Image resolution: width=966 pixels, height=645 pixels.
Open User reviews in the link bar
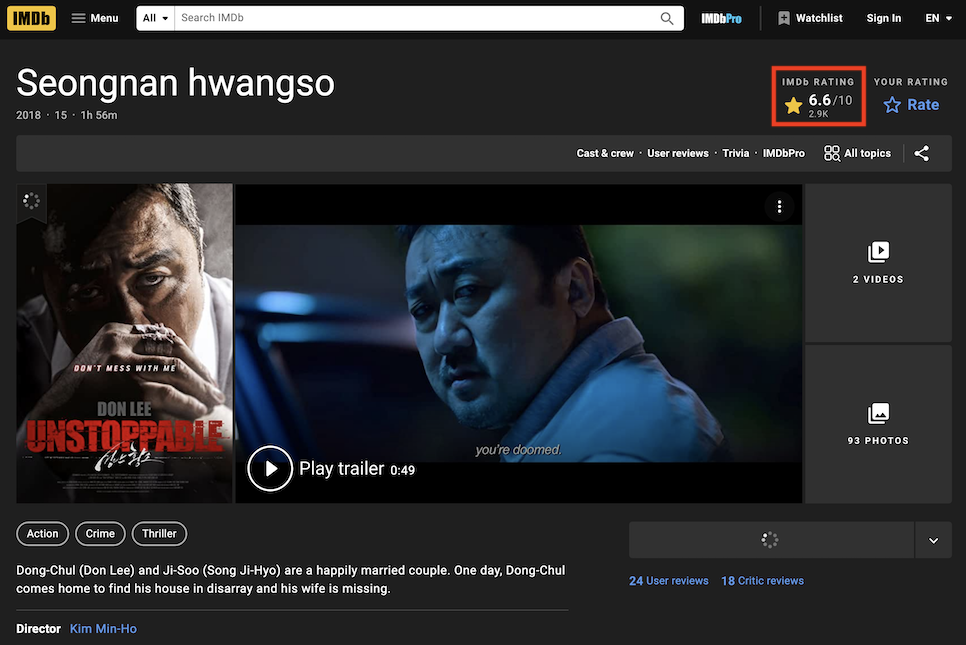[x=678, y=153]
